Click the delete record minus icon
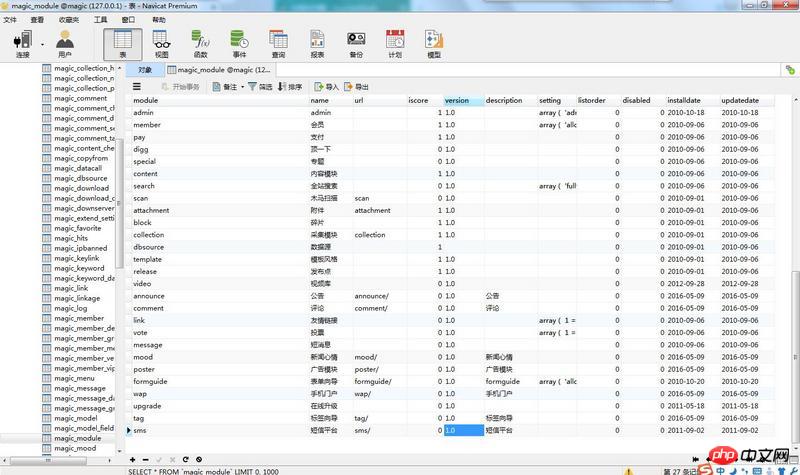800x475 pixels. (145, 460)
